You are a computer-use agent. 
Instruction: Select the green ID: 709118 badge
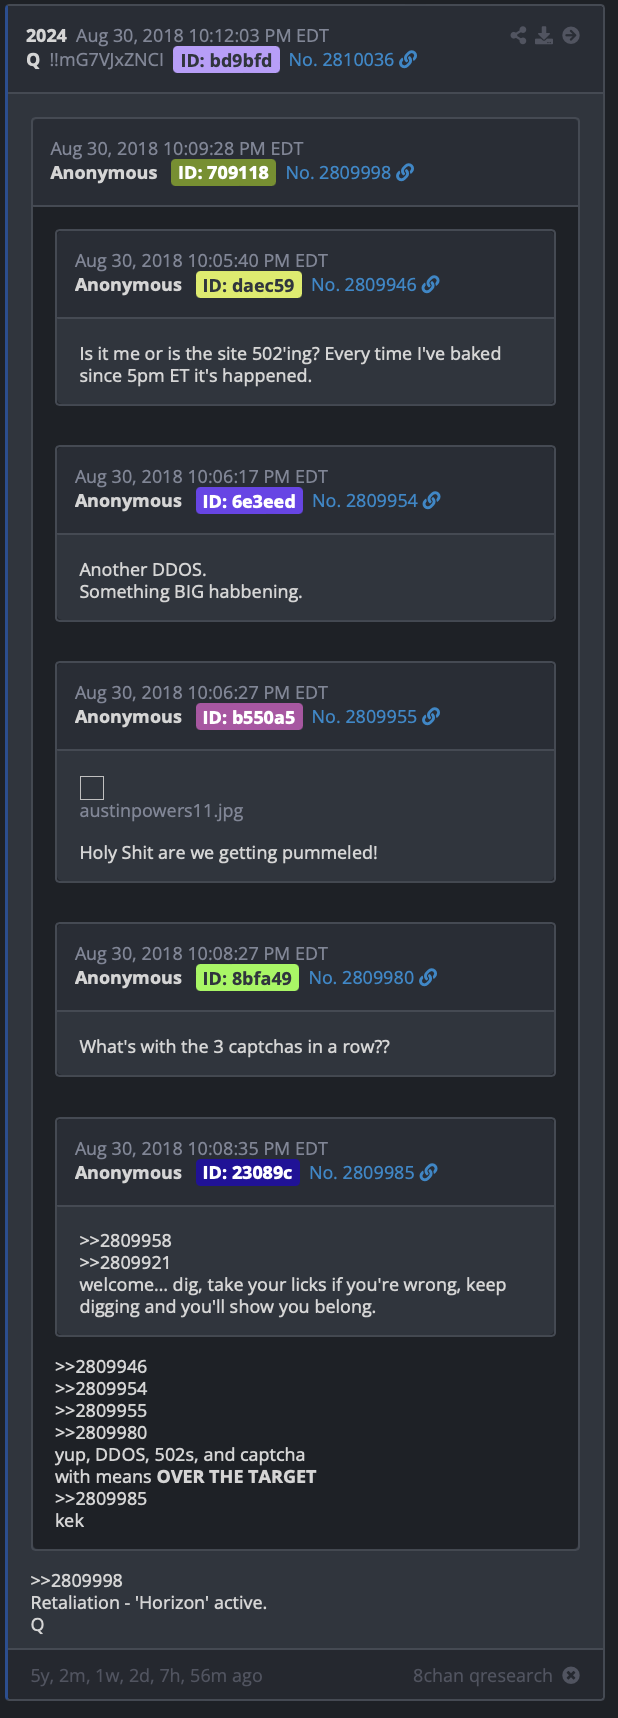[223, 173]
